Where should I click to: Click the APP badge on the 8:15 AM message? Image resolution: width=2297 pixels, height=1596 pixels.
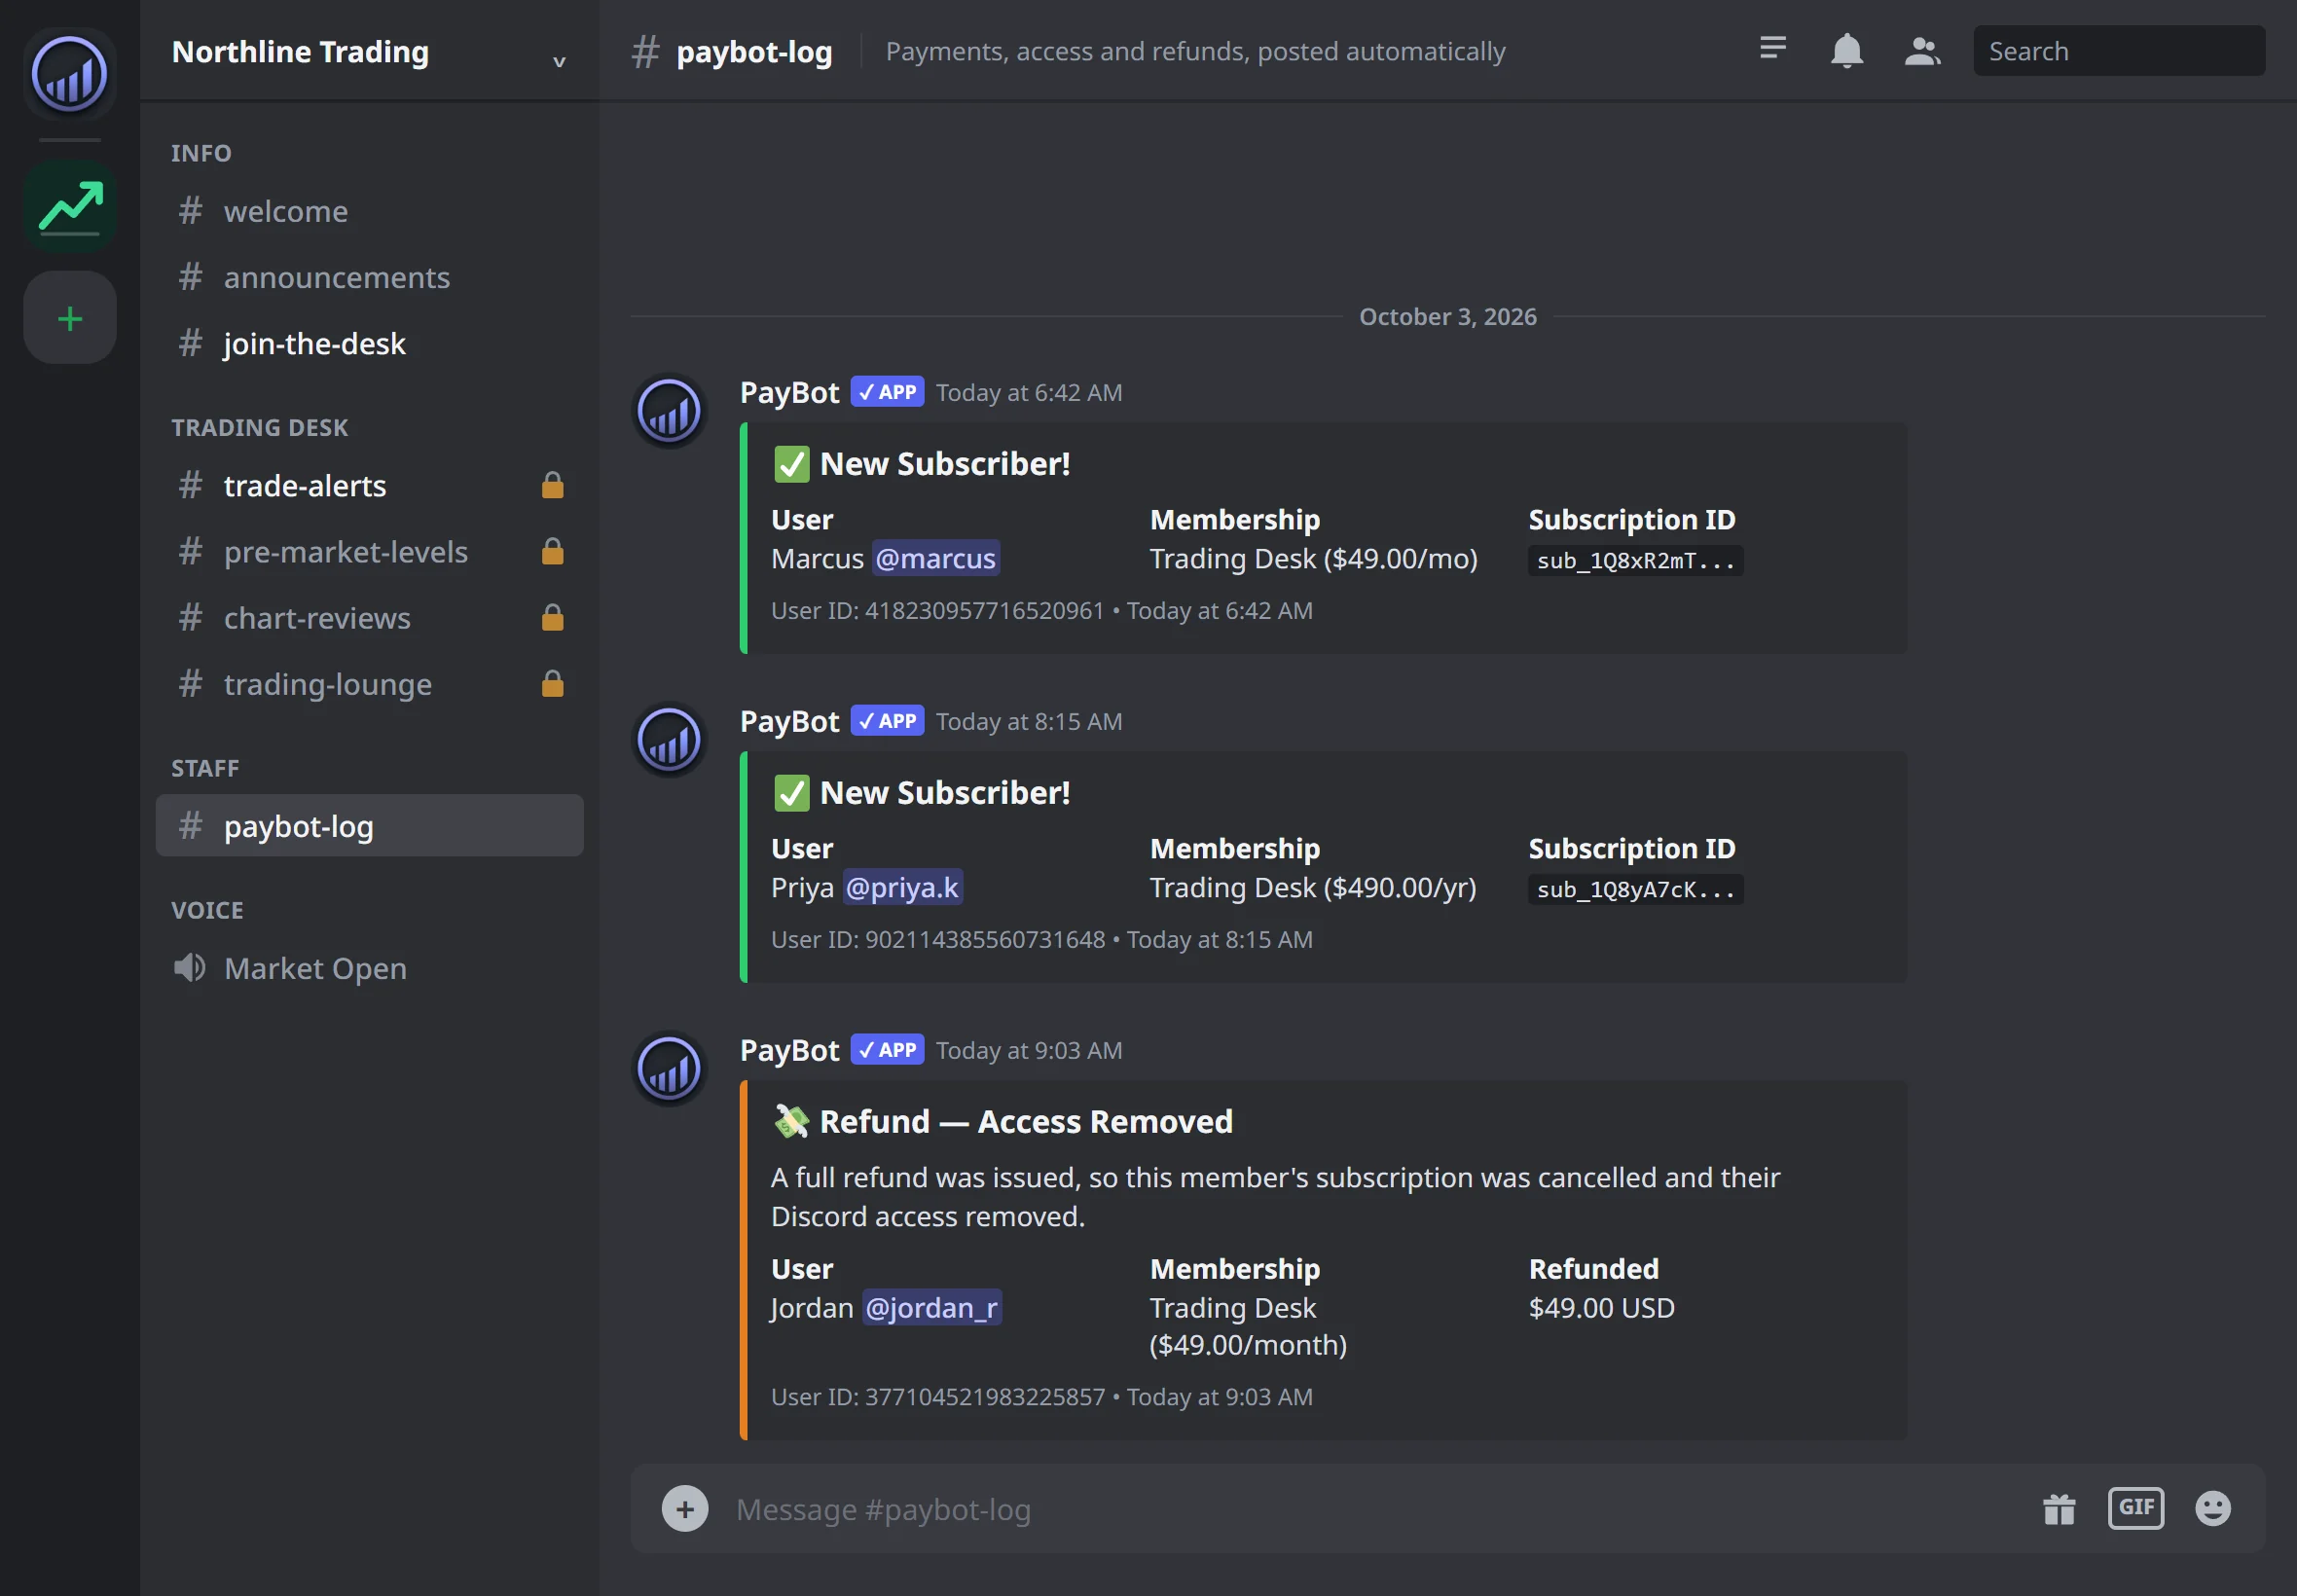(887, 721)
